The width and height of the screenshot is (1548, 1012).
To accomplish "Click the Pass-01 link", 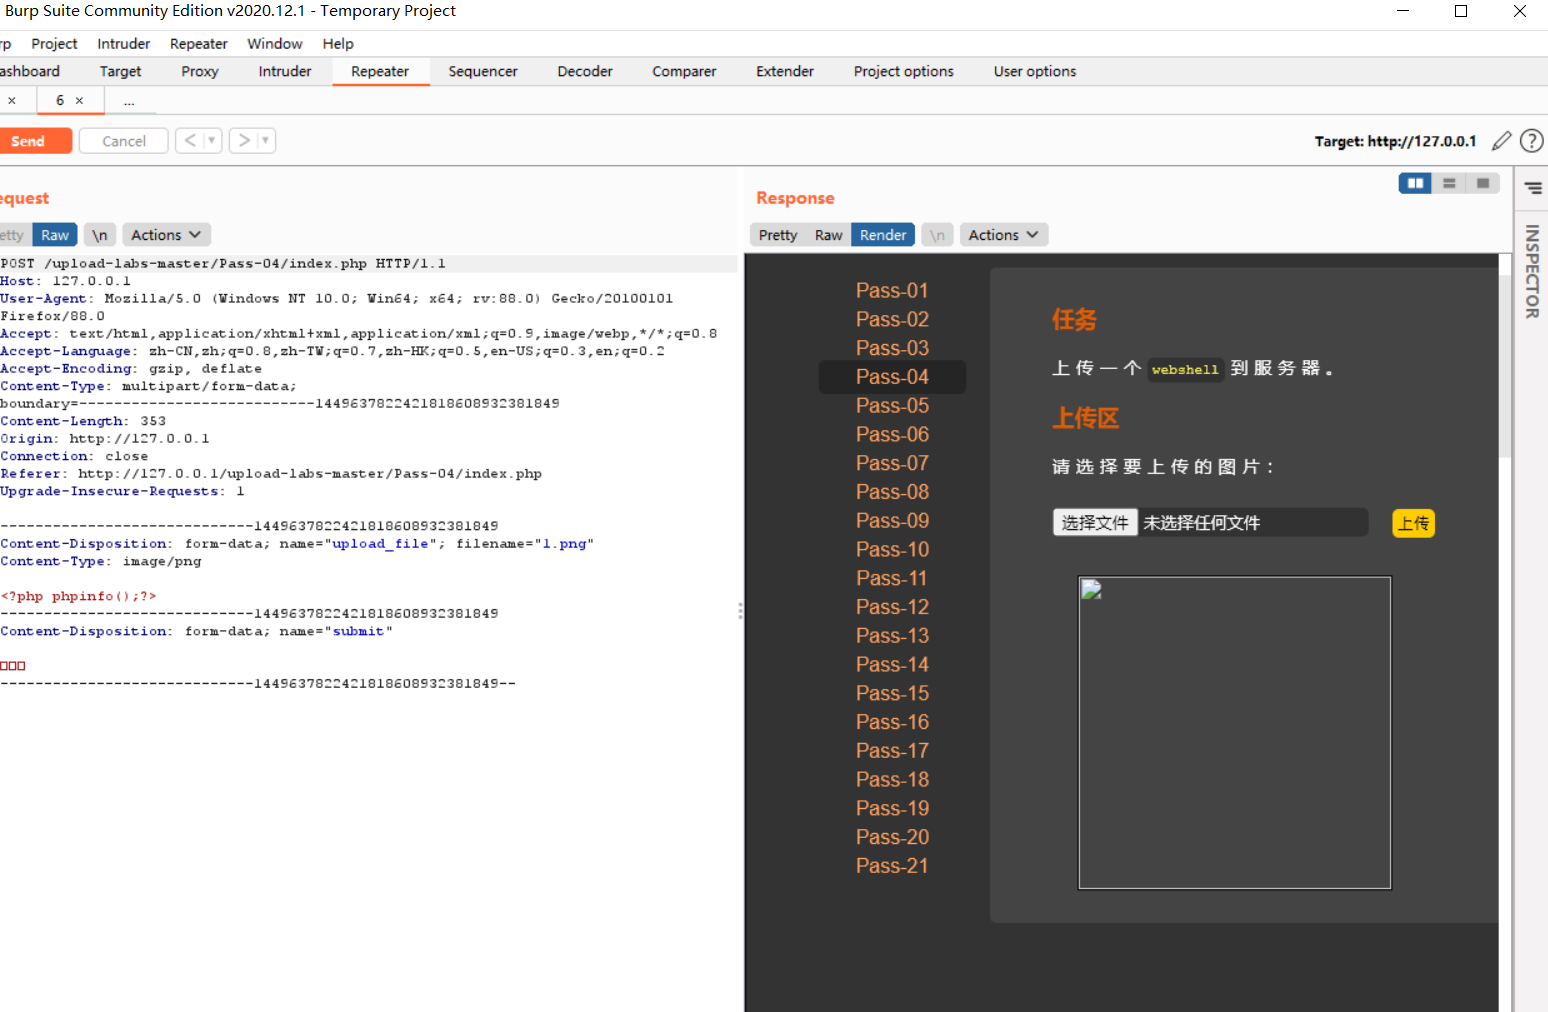I will (x=892, y=291).
